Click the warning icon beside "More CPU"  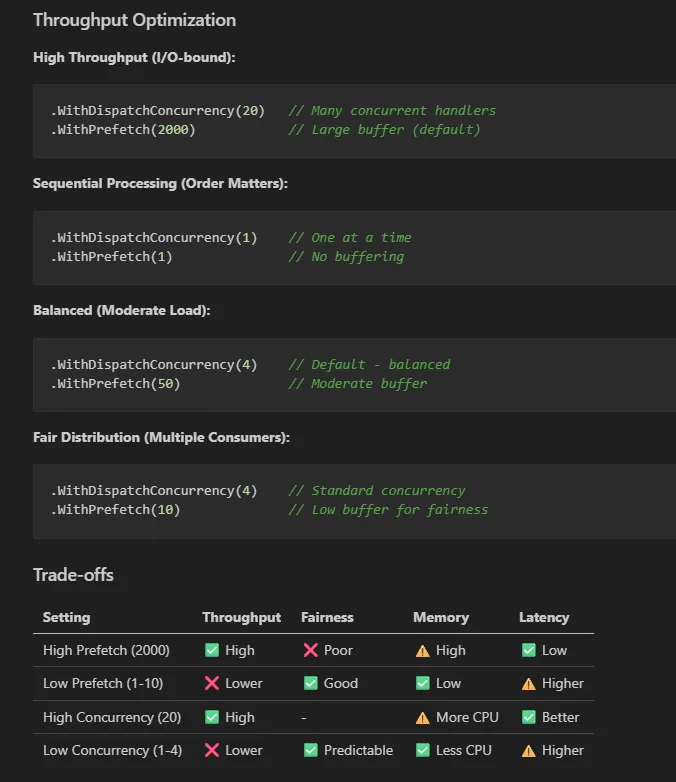tap(422, 717)
